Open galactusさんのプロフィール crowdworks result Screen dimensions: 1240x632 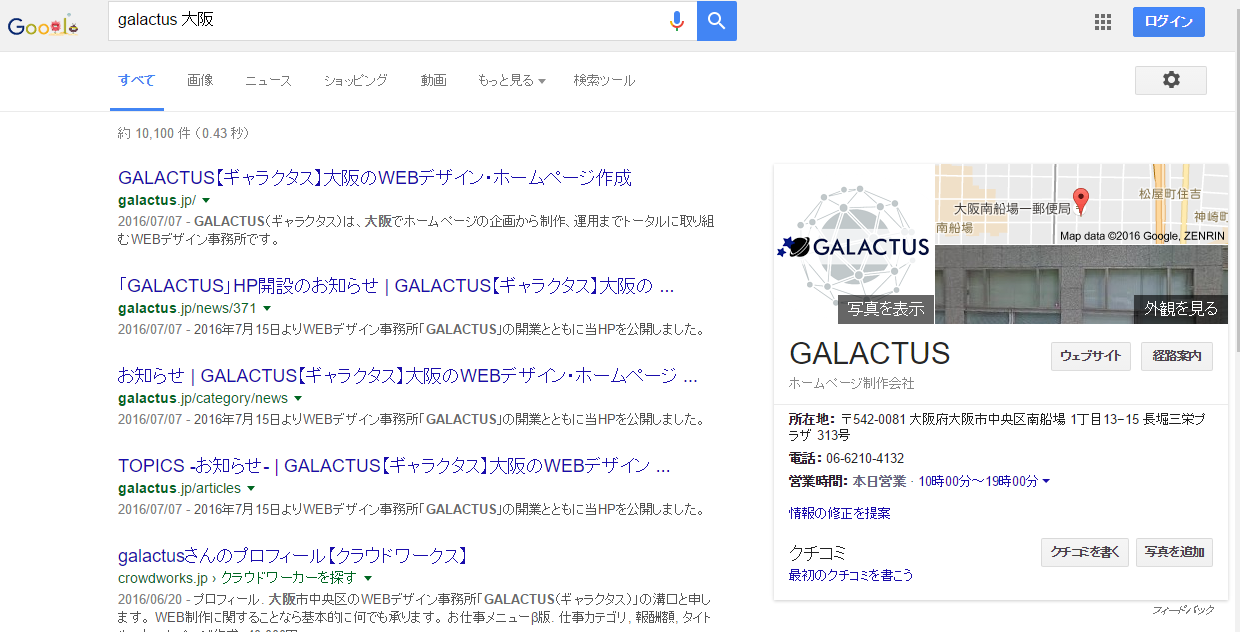pos(293,555)
